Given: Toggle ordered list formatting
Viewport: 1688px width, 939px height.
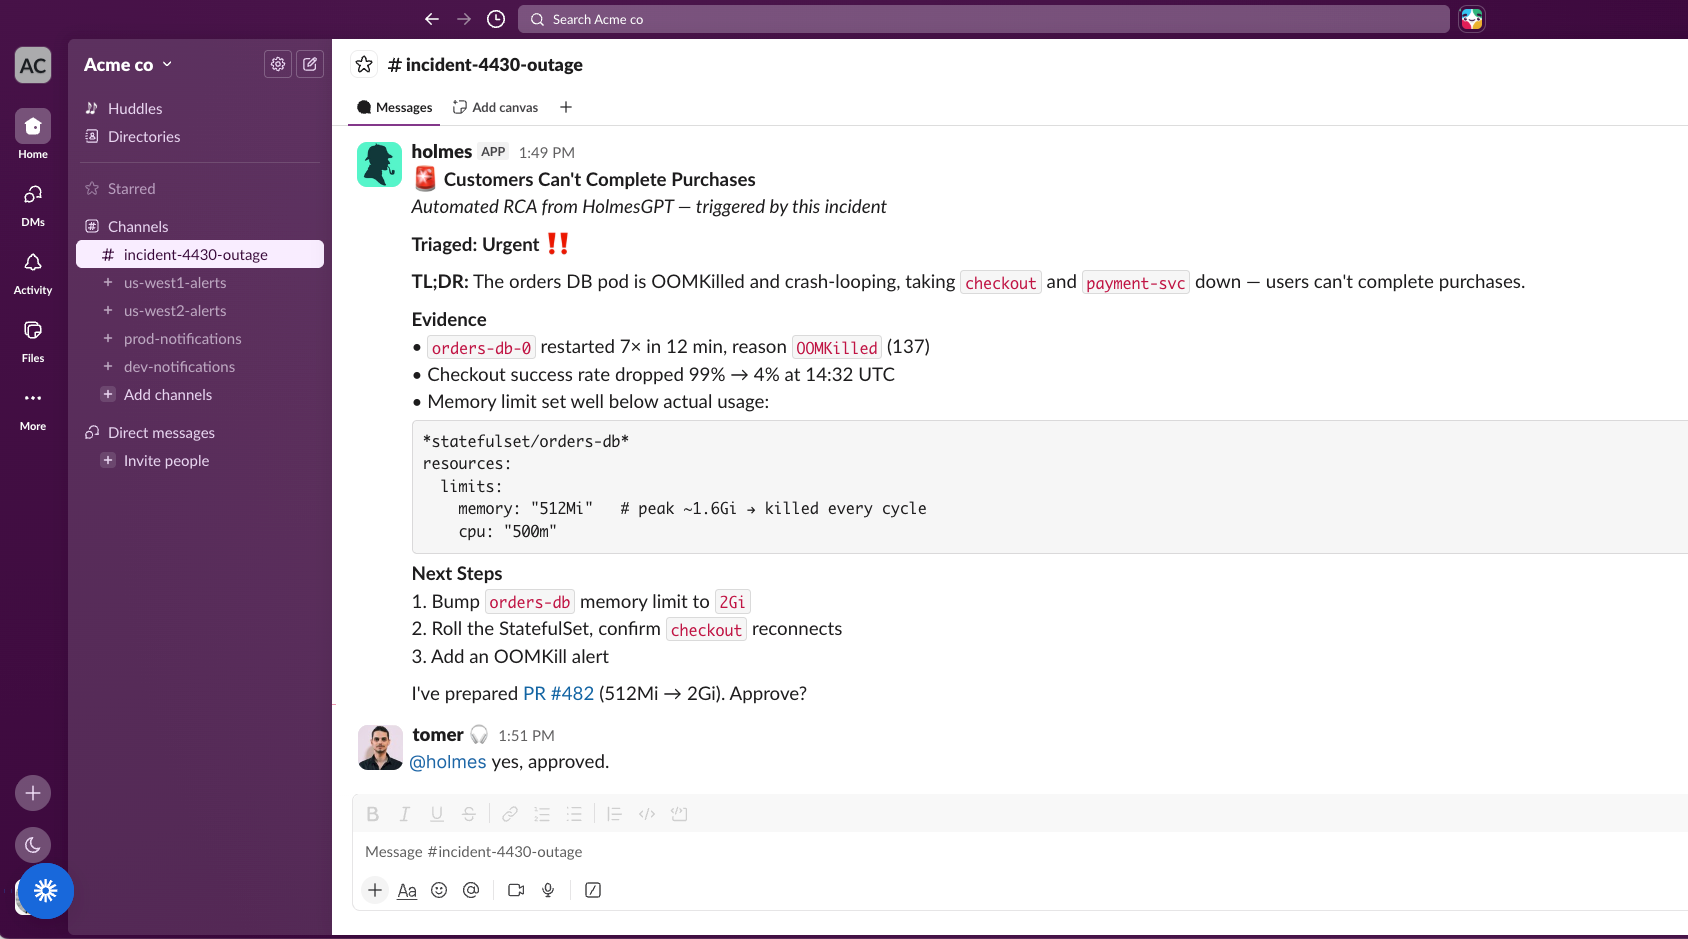Looking at the screenshot, I should (x=542, y=814).
